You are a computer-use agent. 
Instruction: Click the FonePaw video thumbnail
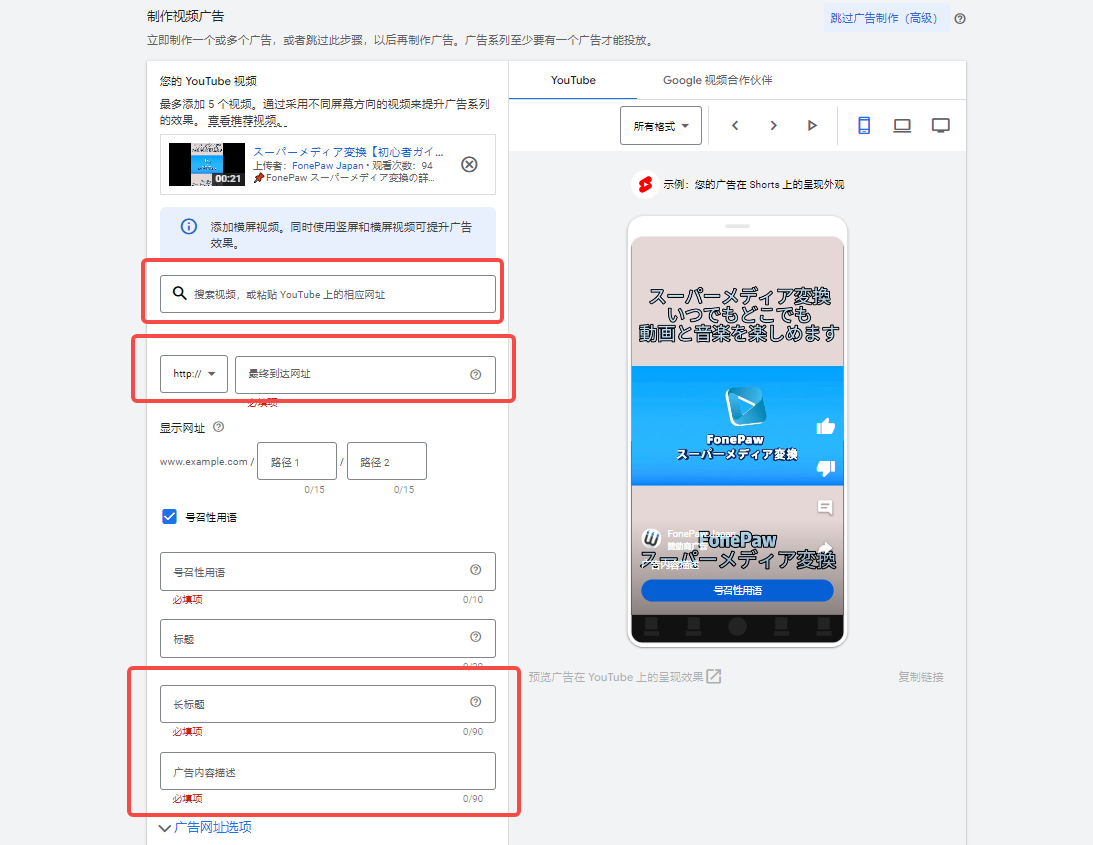[206, 164]
